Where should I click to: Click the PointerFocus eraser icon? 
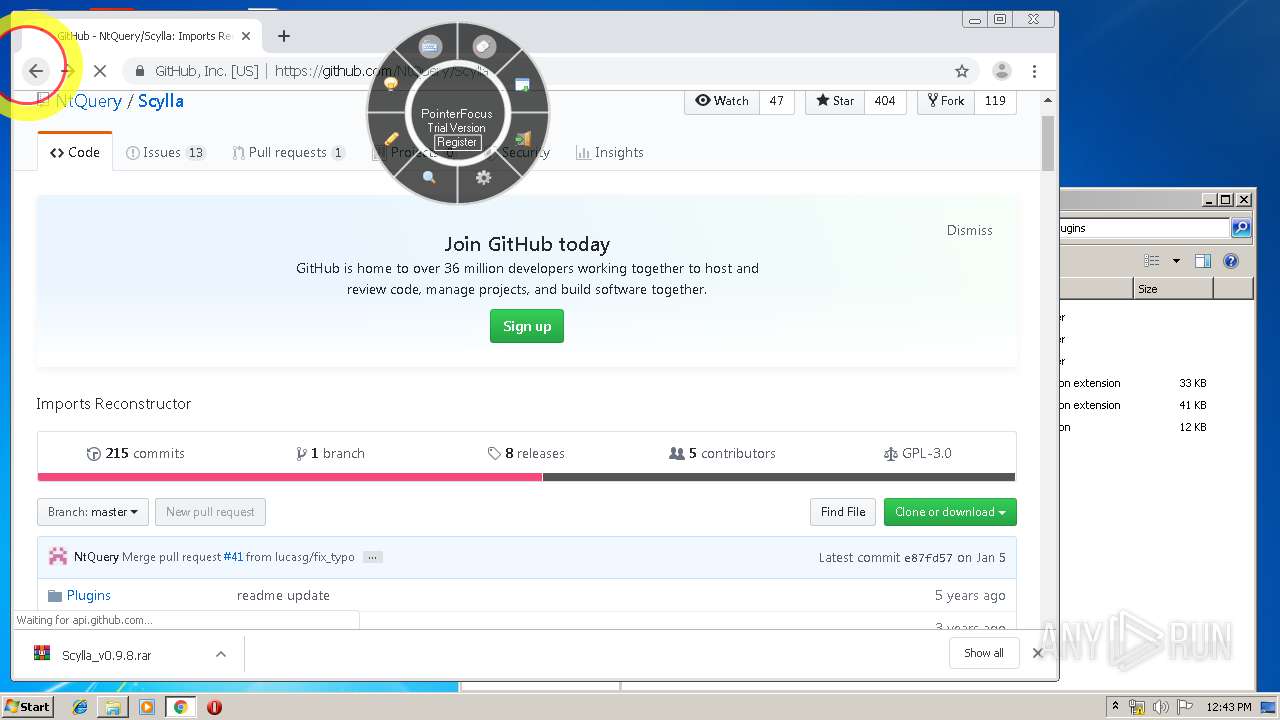pyautogui.click(x=484, y=46)
